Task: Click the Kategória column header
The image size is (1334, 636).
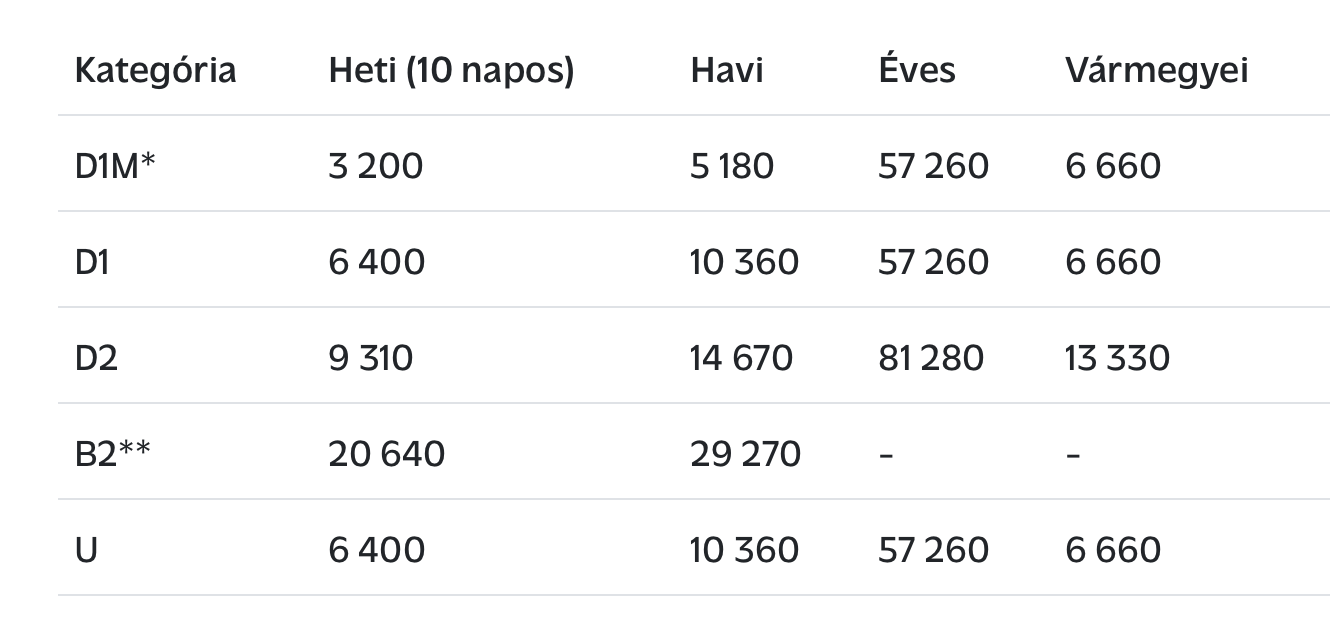Action: [155, 71]
